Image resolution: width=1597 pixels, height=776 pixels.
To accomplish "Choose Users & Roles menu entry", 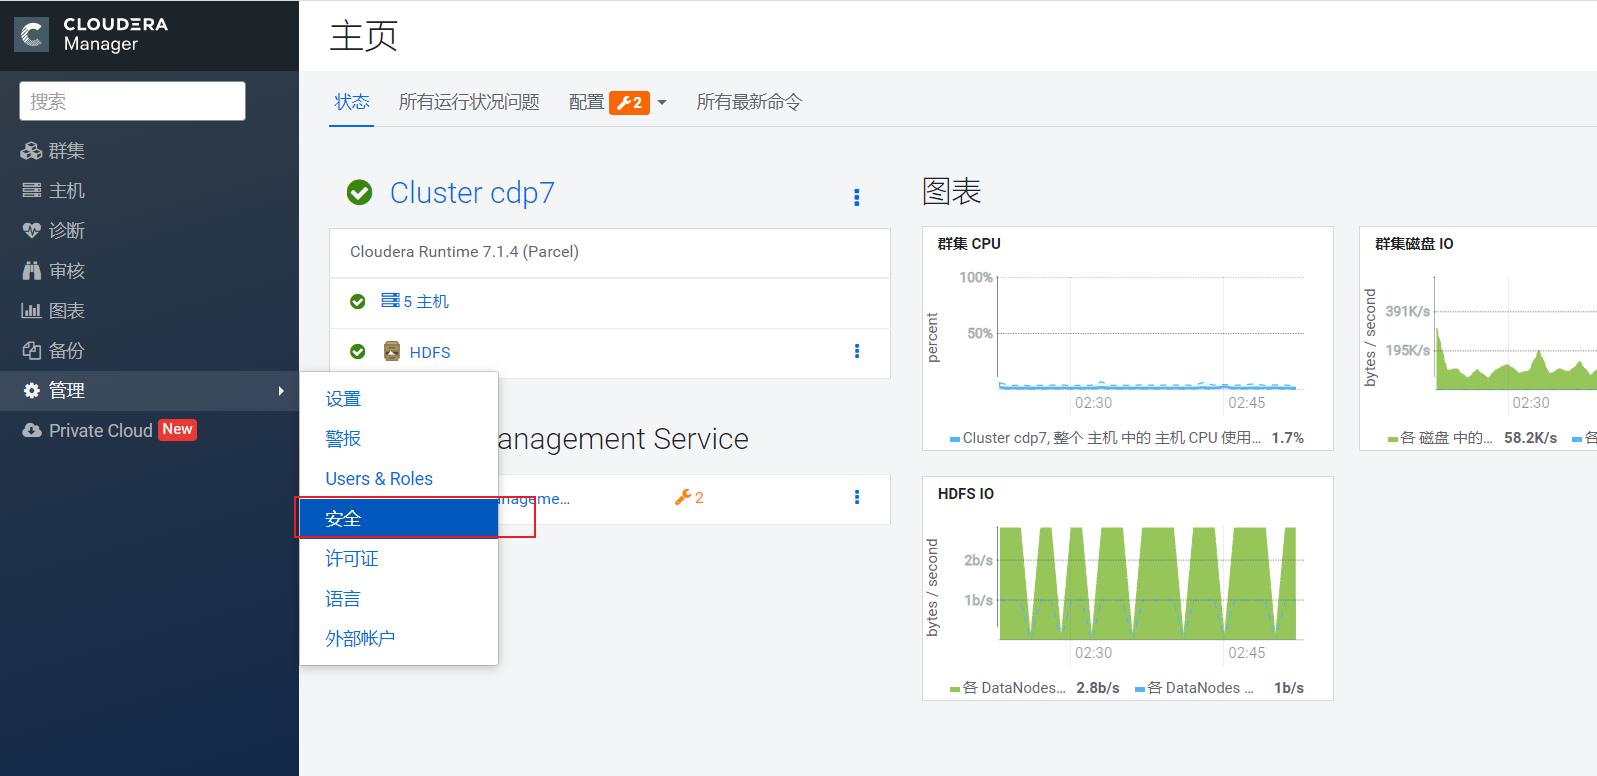I will pyautogui.click(x=379, y=479).
